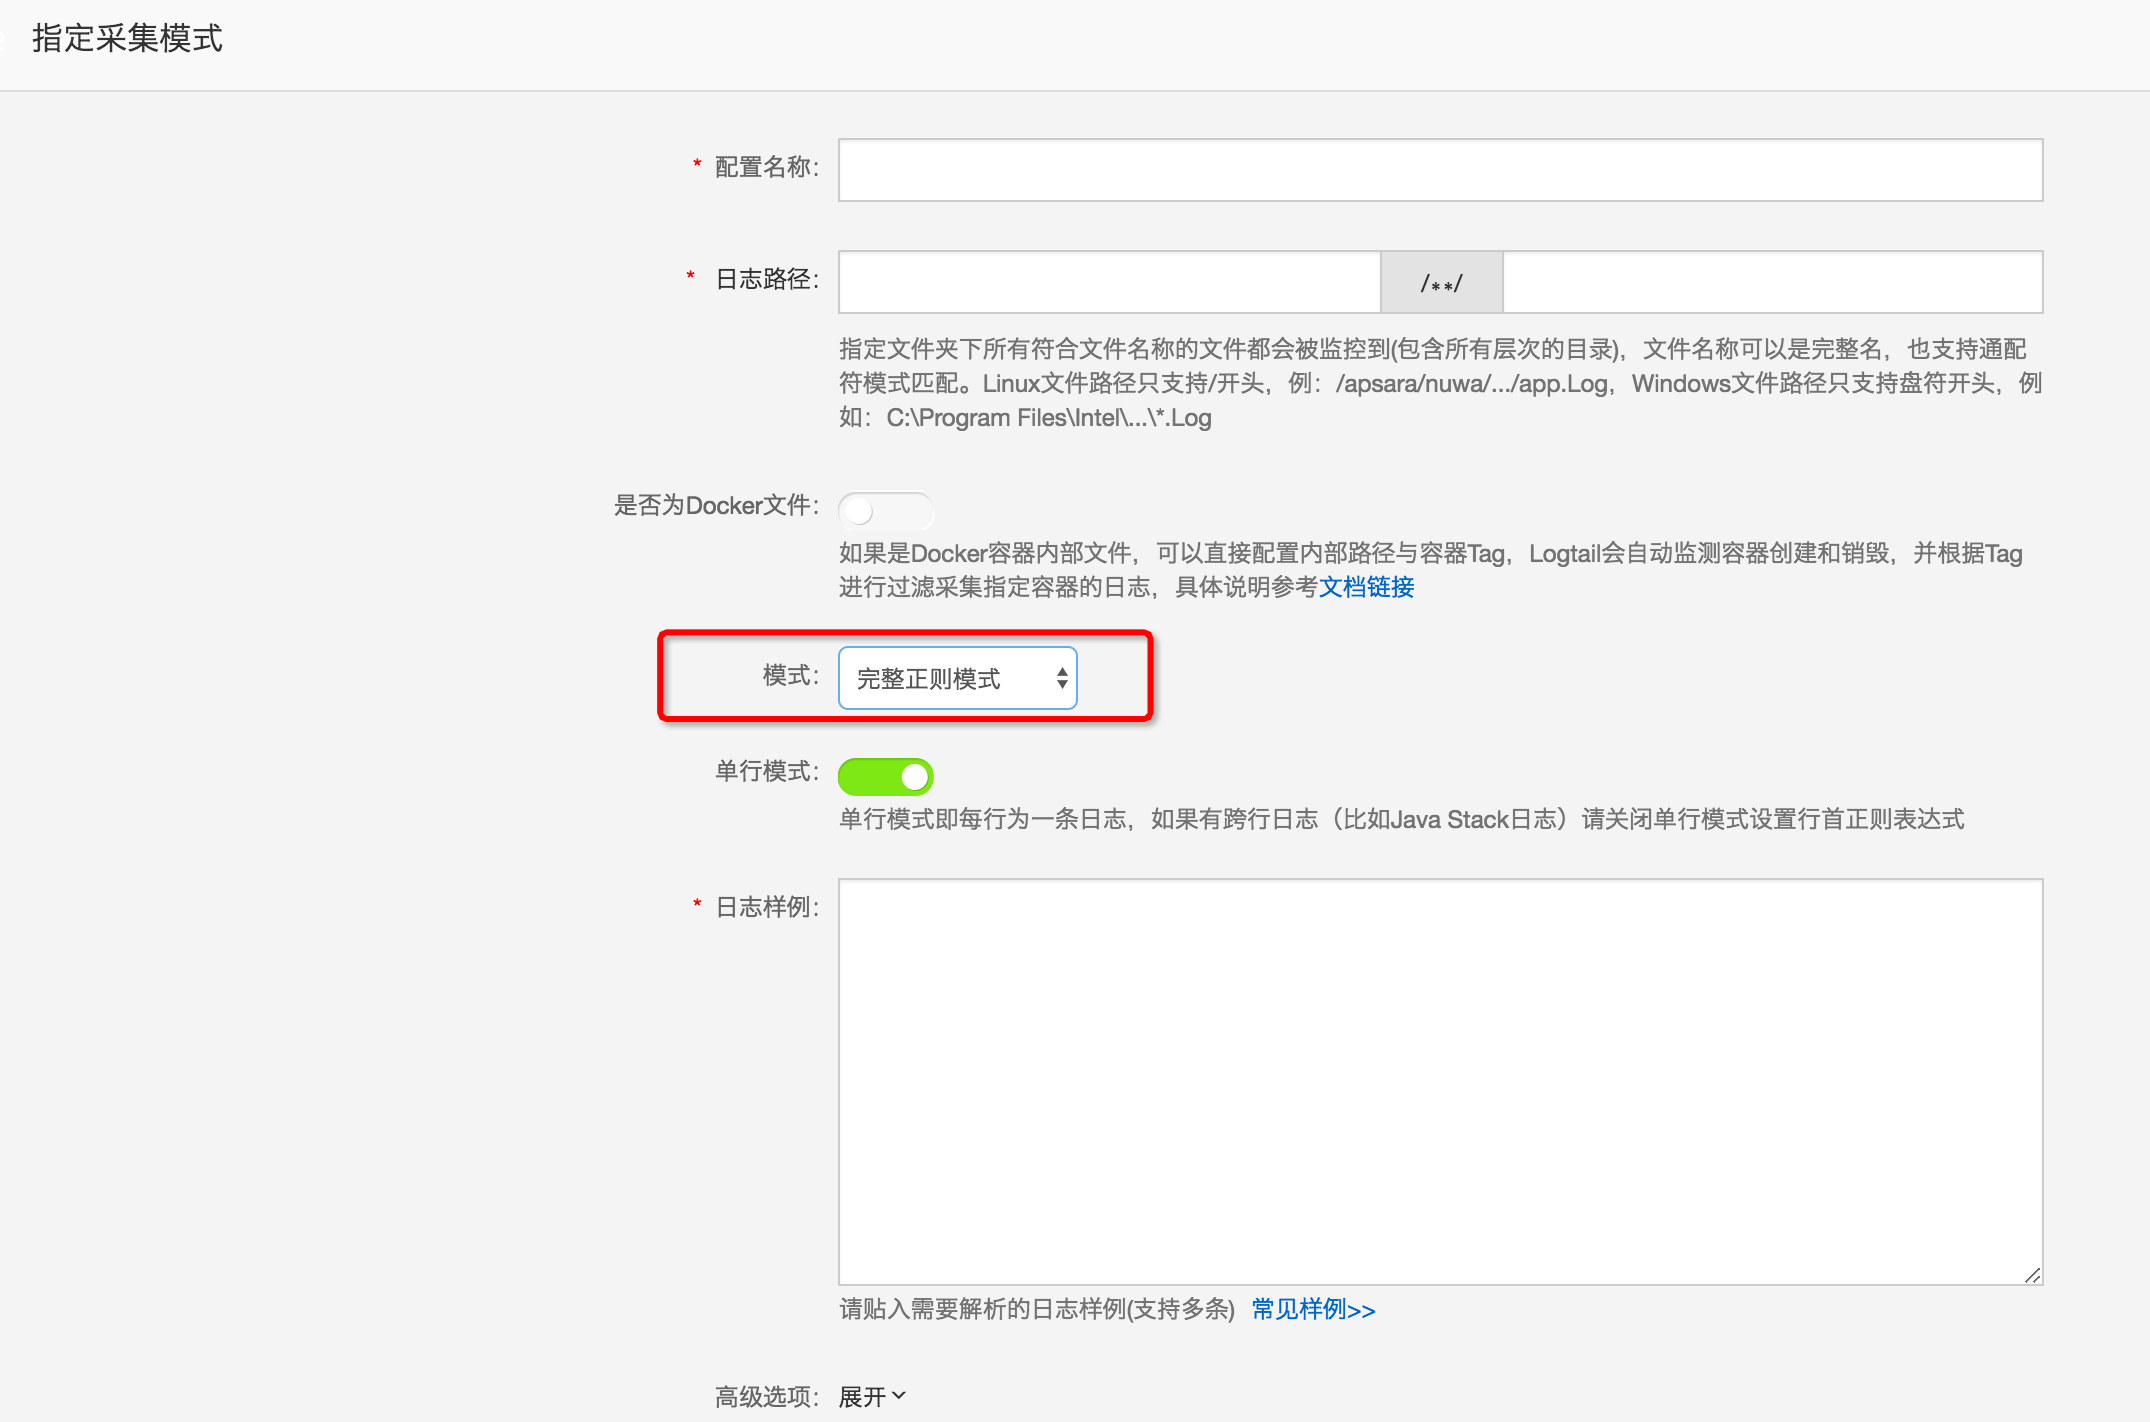Image resolution: width=2150 pixels, height=1422 pixels.
Task: Click the resize grip of the 日志样例 box
Action: (x=2032, y=1275)
